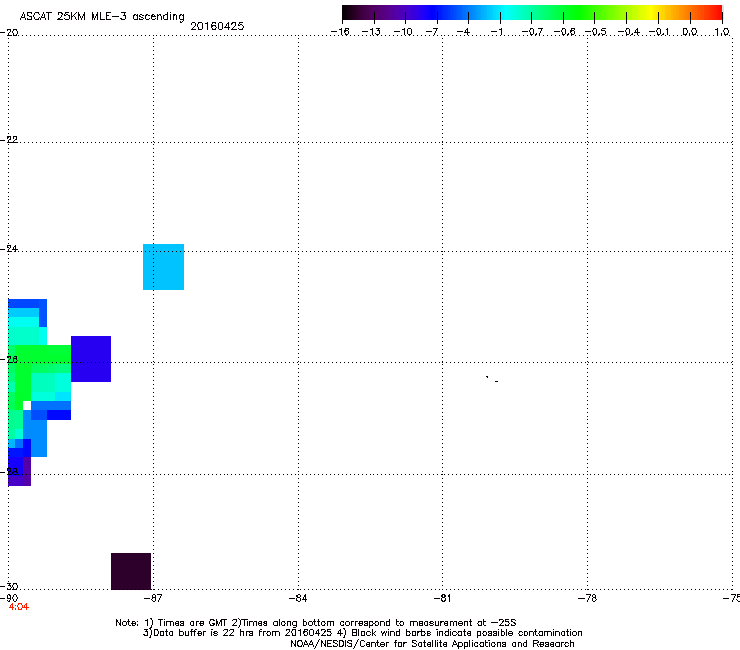Click the "-1" color bar label
740x650 pixels.
(497, 32)
